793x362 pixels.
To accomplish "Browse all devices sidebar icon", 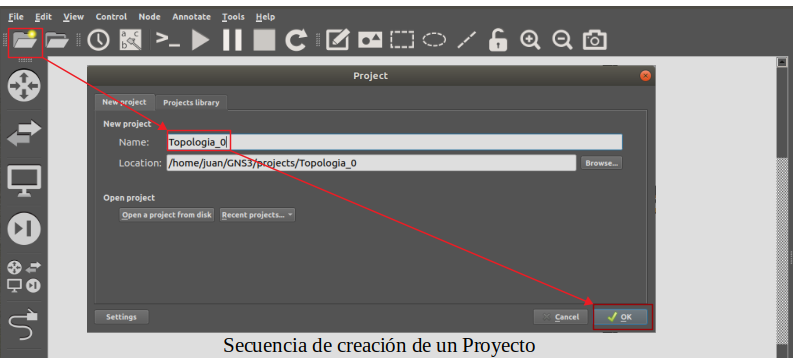I will tap(24, 276).
